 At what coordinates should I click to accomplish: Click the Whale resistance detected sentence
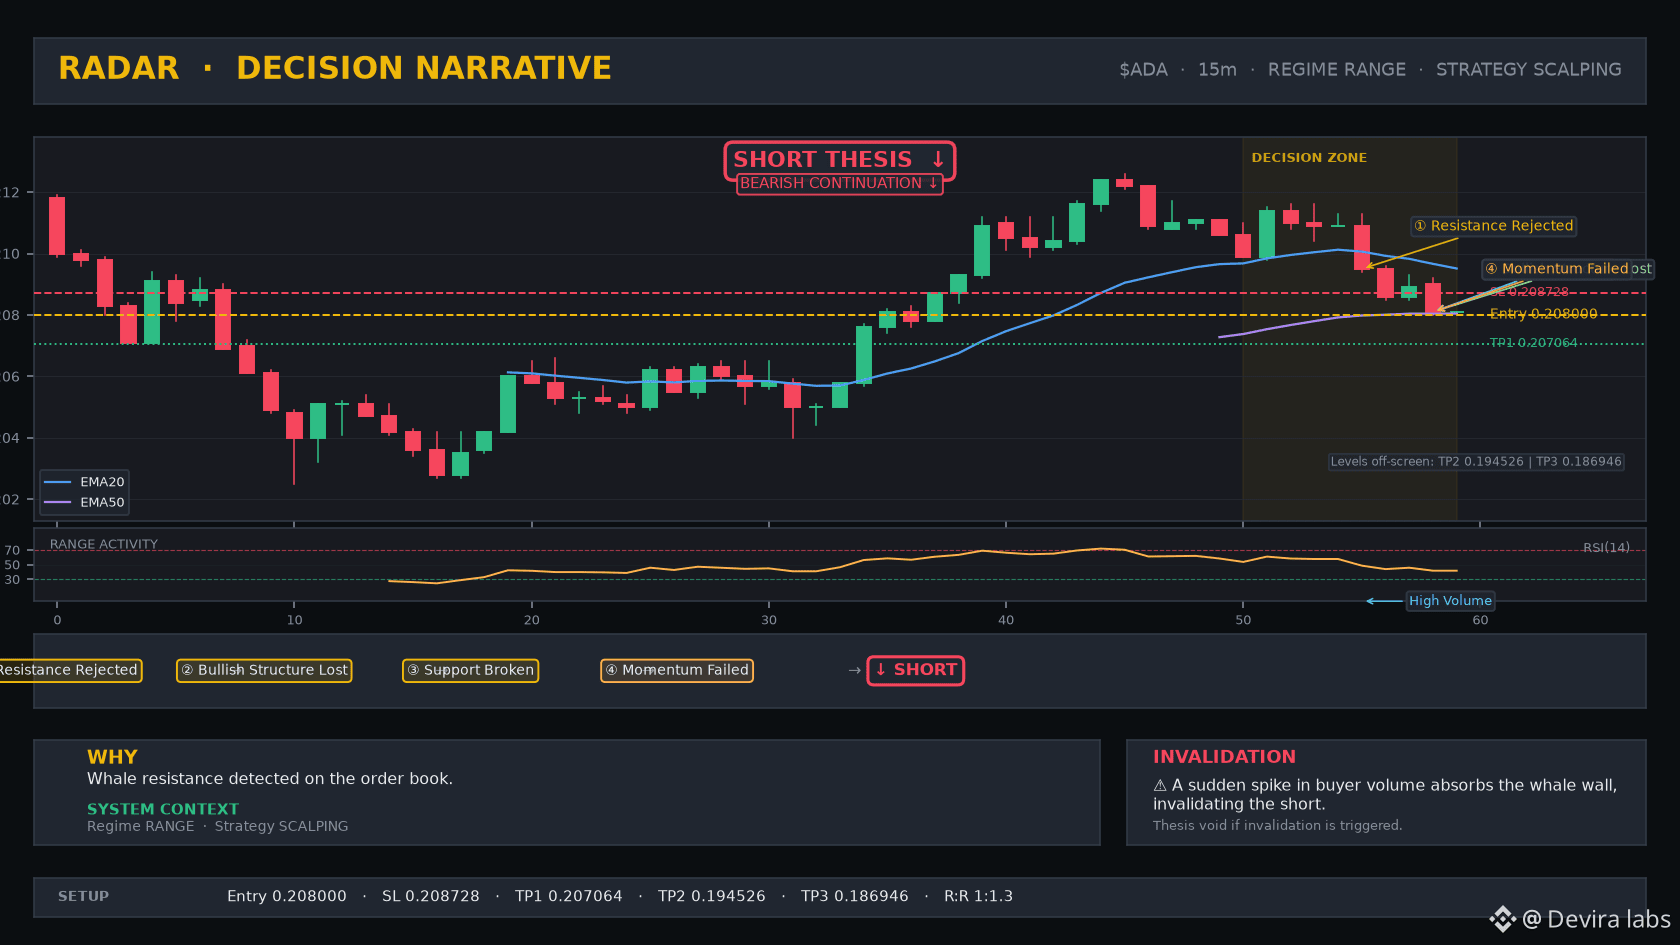click(270, 779)
